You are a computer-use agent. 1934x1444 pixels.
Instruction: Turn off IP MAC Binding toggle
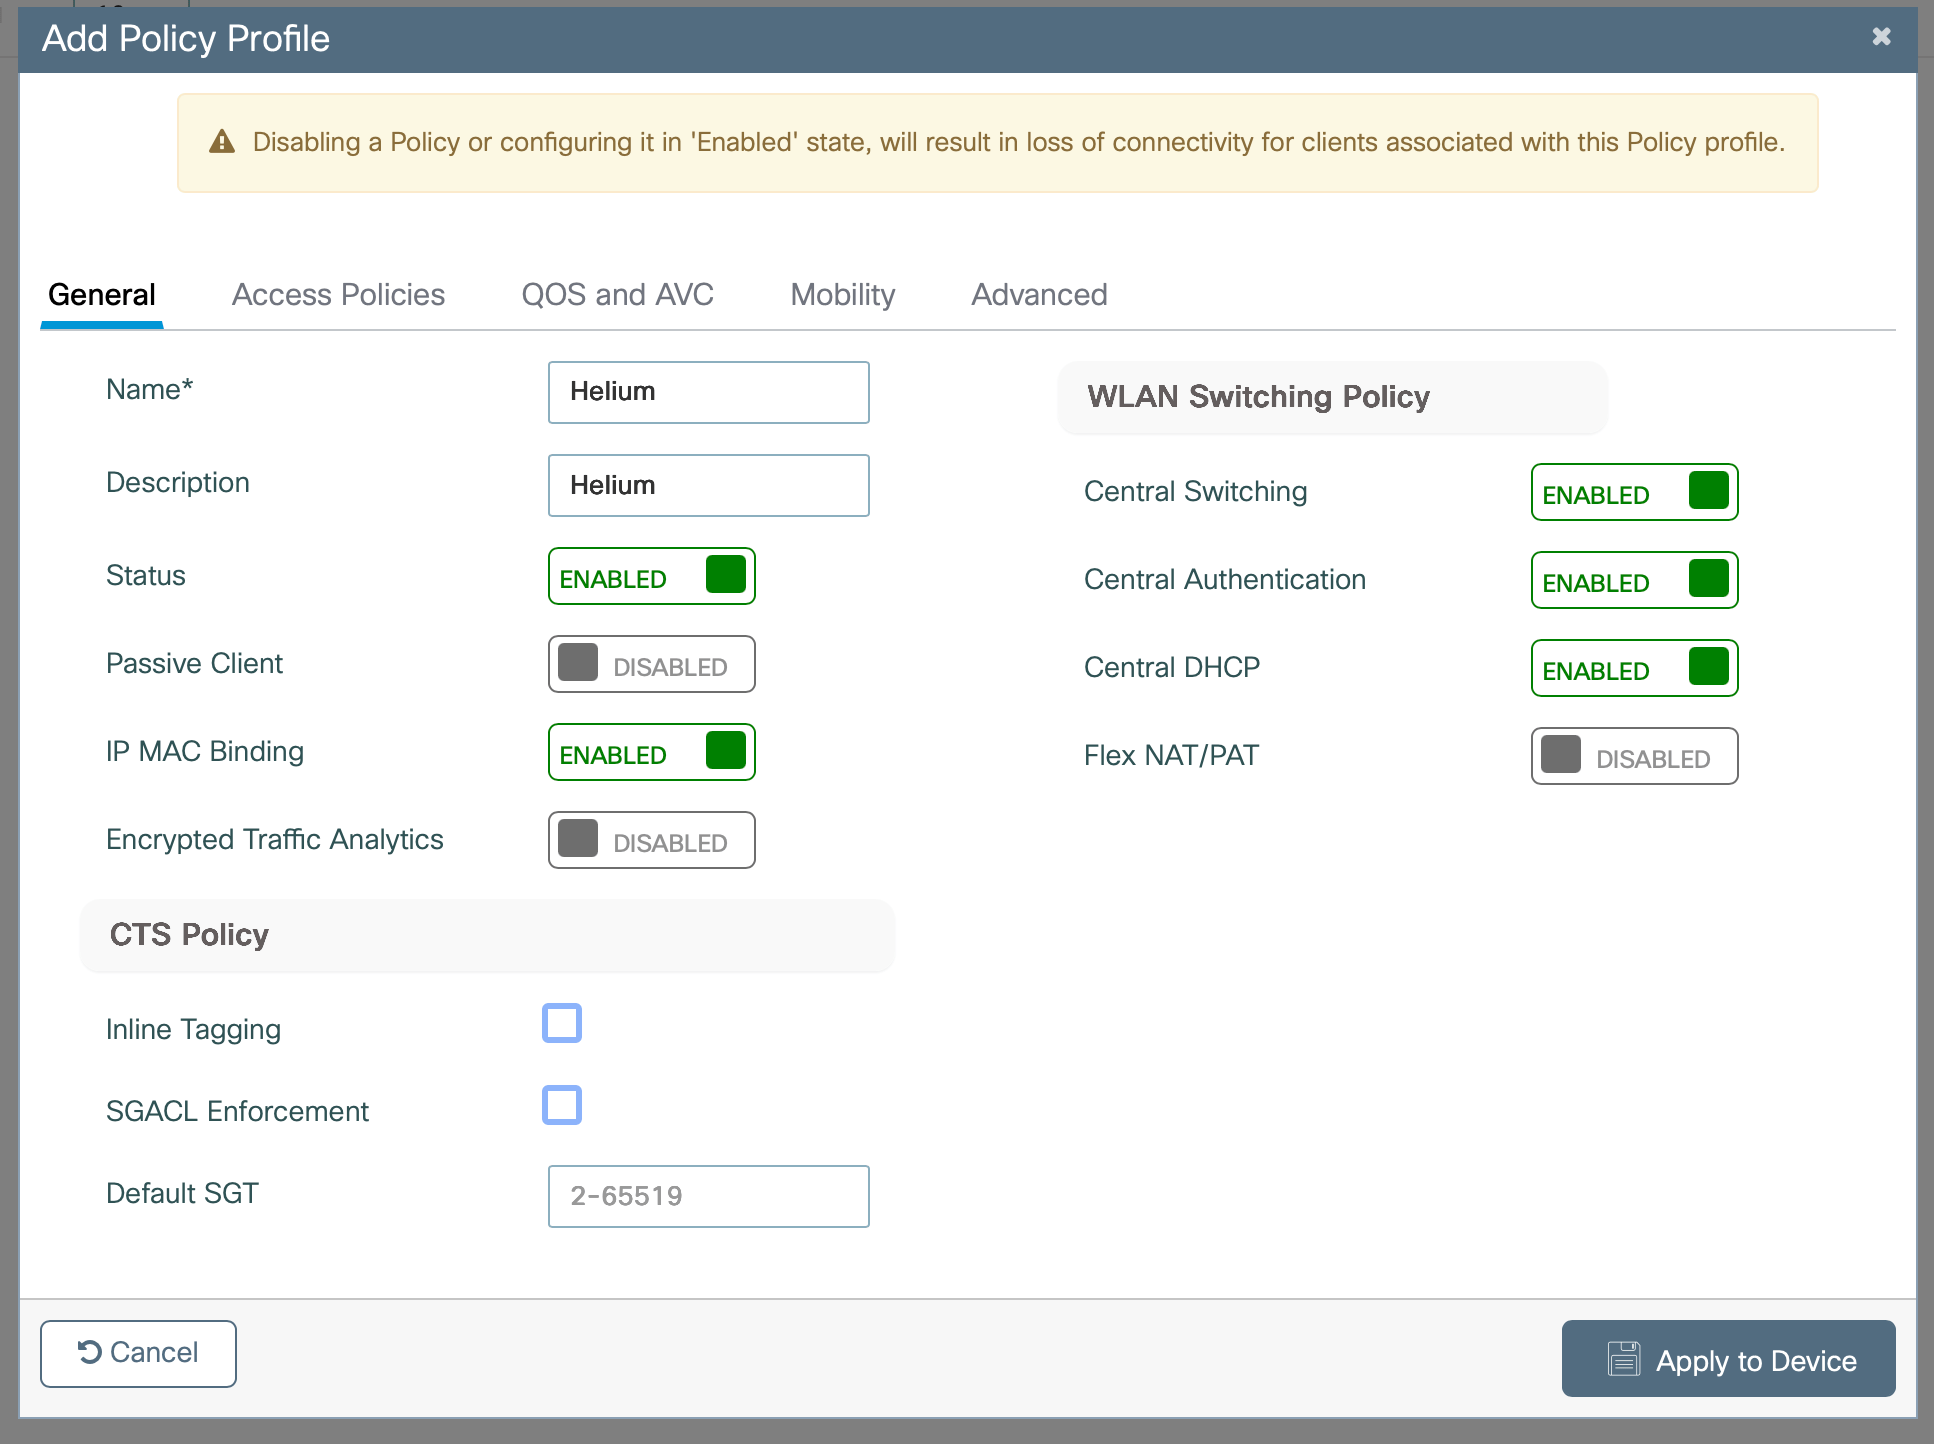pos(651,753)
